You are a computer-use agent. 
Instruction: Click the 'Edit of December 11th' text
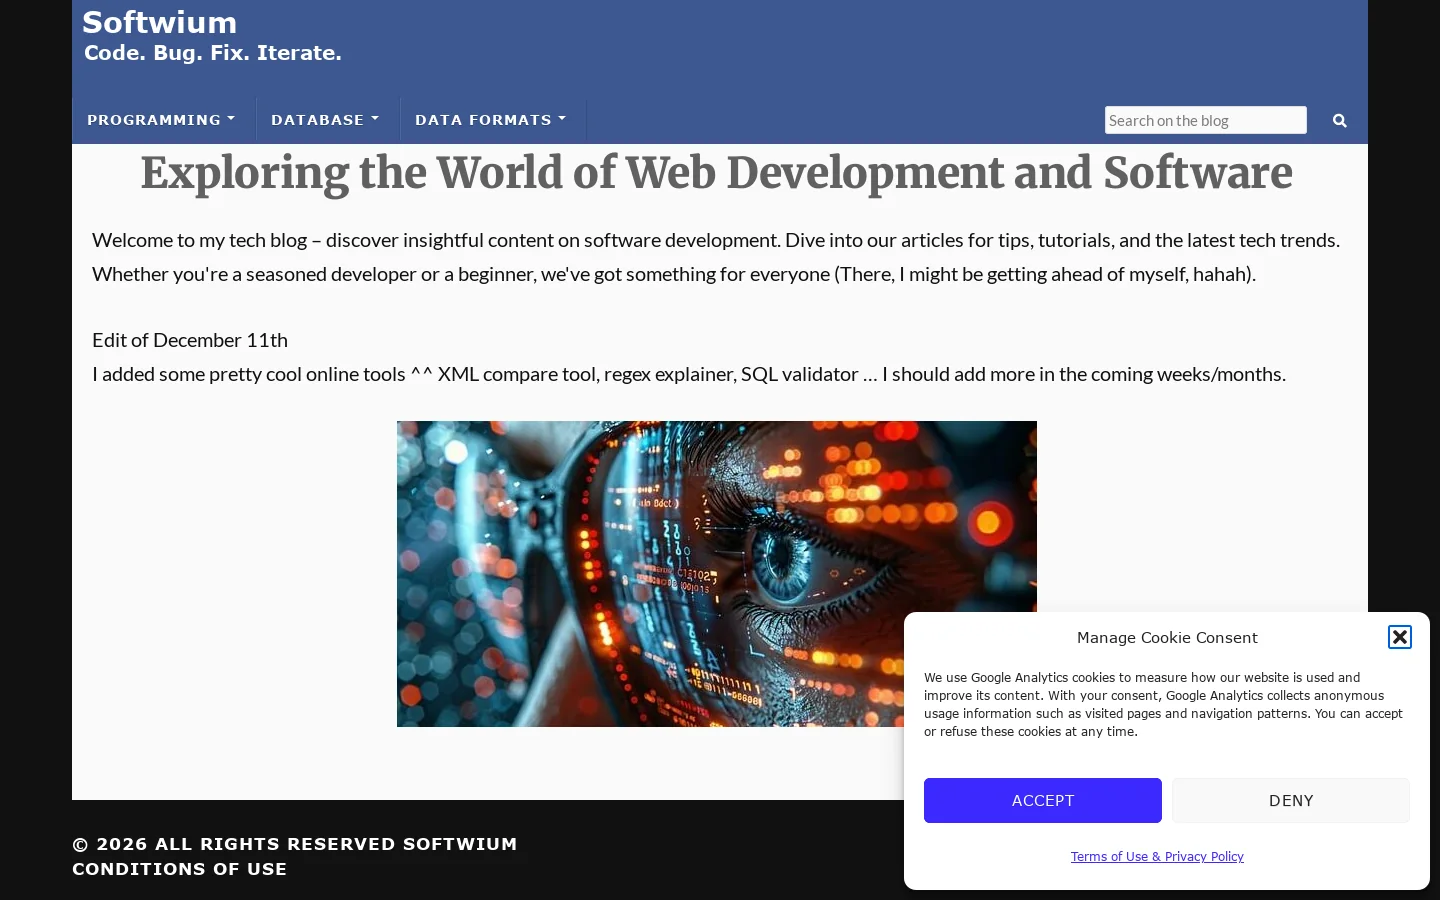(x=190, y=340)
